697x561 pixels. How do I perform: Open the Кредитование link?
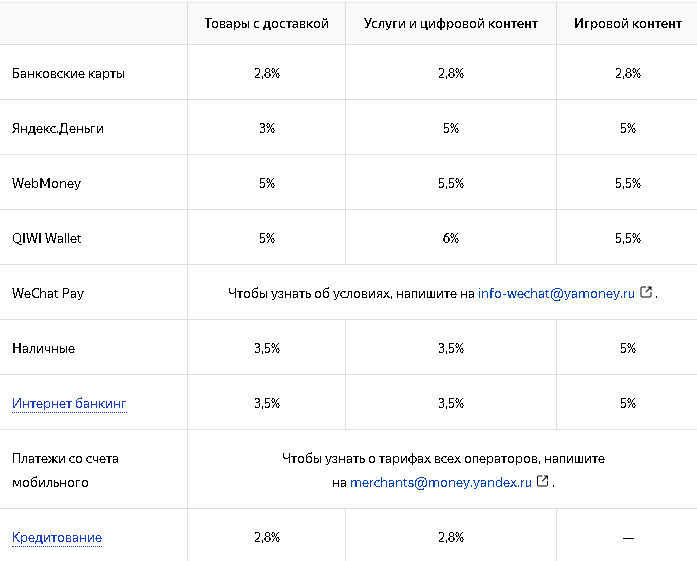tap(57, 537)
